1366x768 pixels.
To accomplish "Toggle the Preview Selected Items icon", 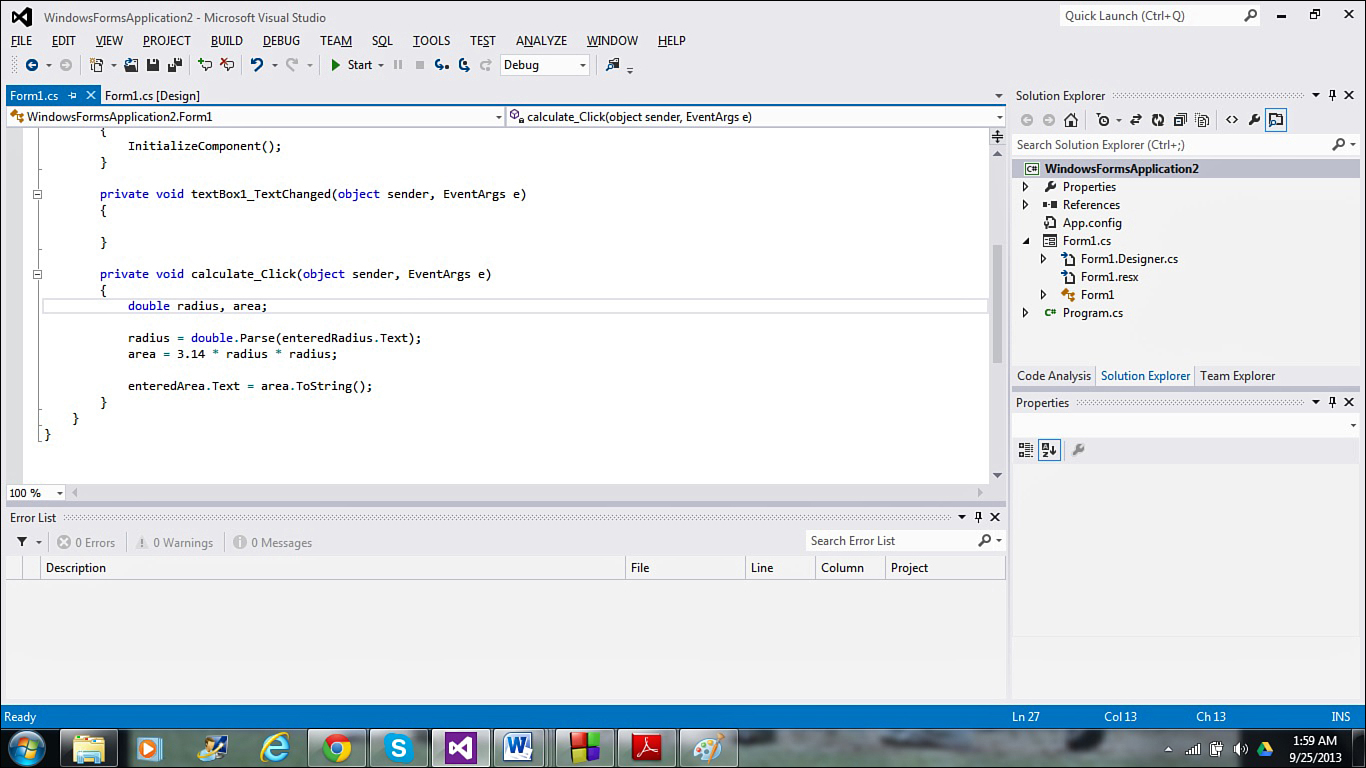I will tap(1276, 120).
